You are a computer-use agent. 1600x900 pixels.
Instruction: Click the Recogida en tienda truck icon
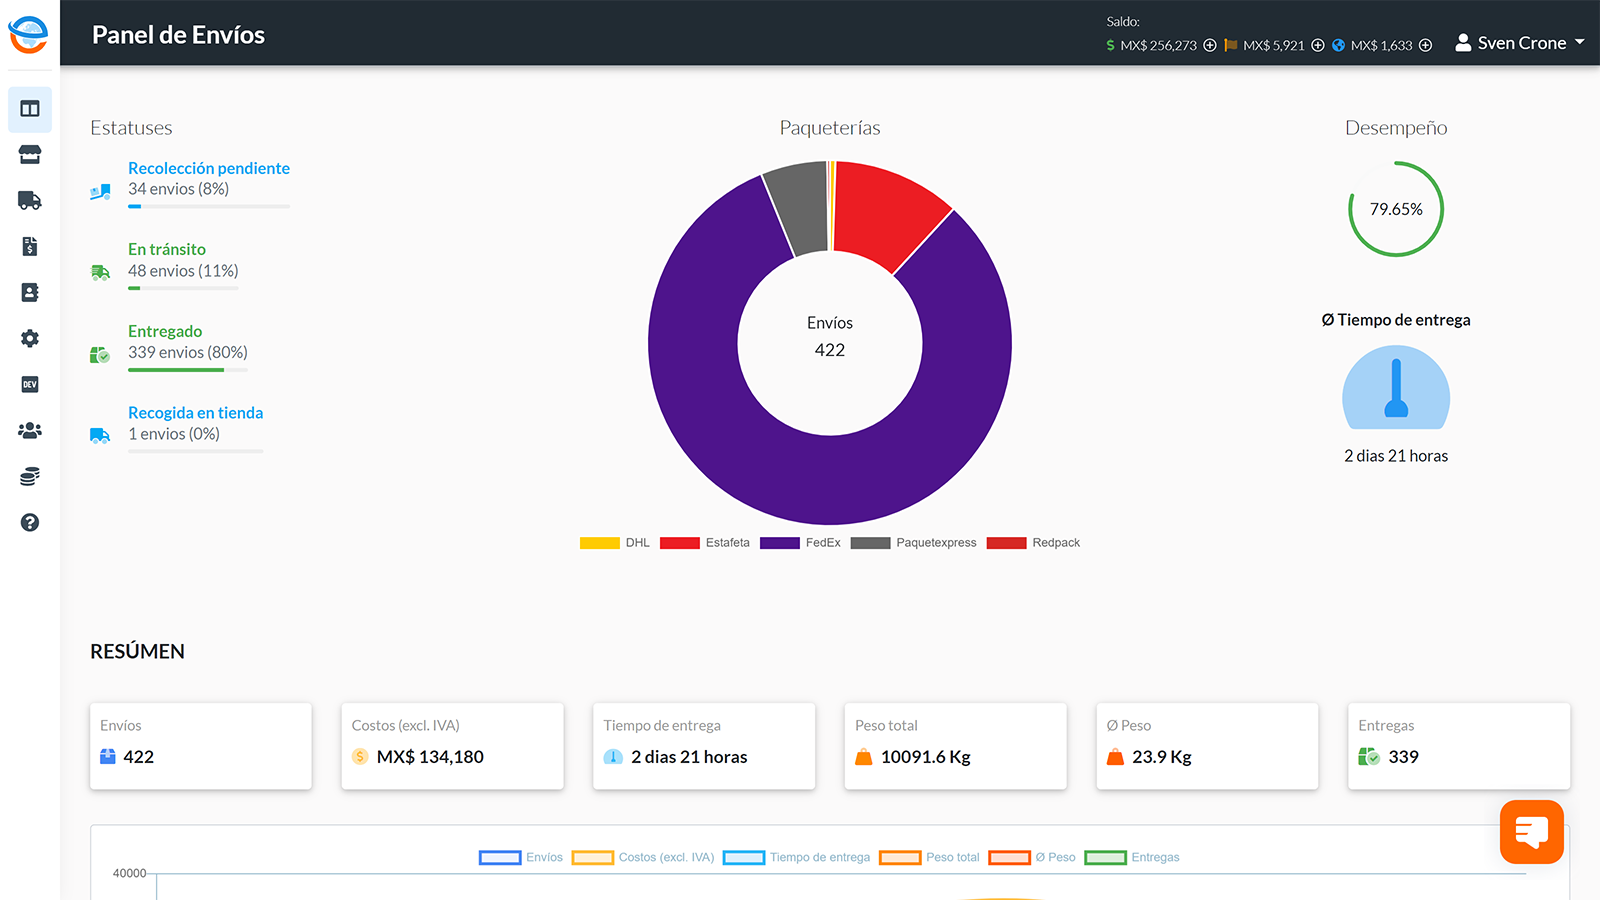pyautogui.click(x=100, y=435)
